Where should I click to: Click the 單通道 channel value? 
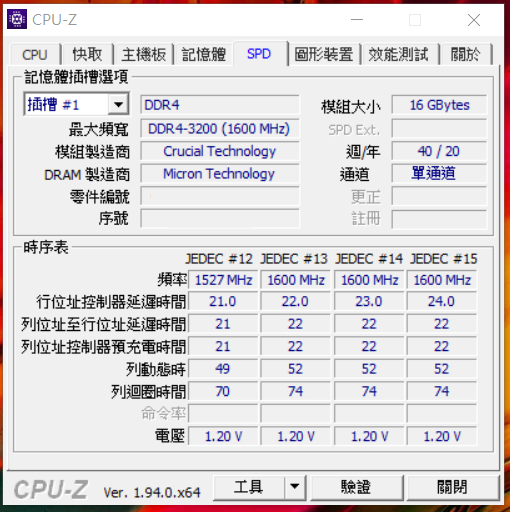coord(439,174)
